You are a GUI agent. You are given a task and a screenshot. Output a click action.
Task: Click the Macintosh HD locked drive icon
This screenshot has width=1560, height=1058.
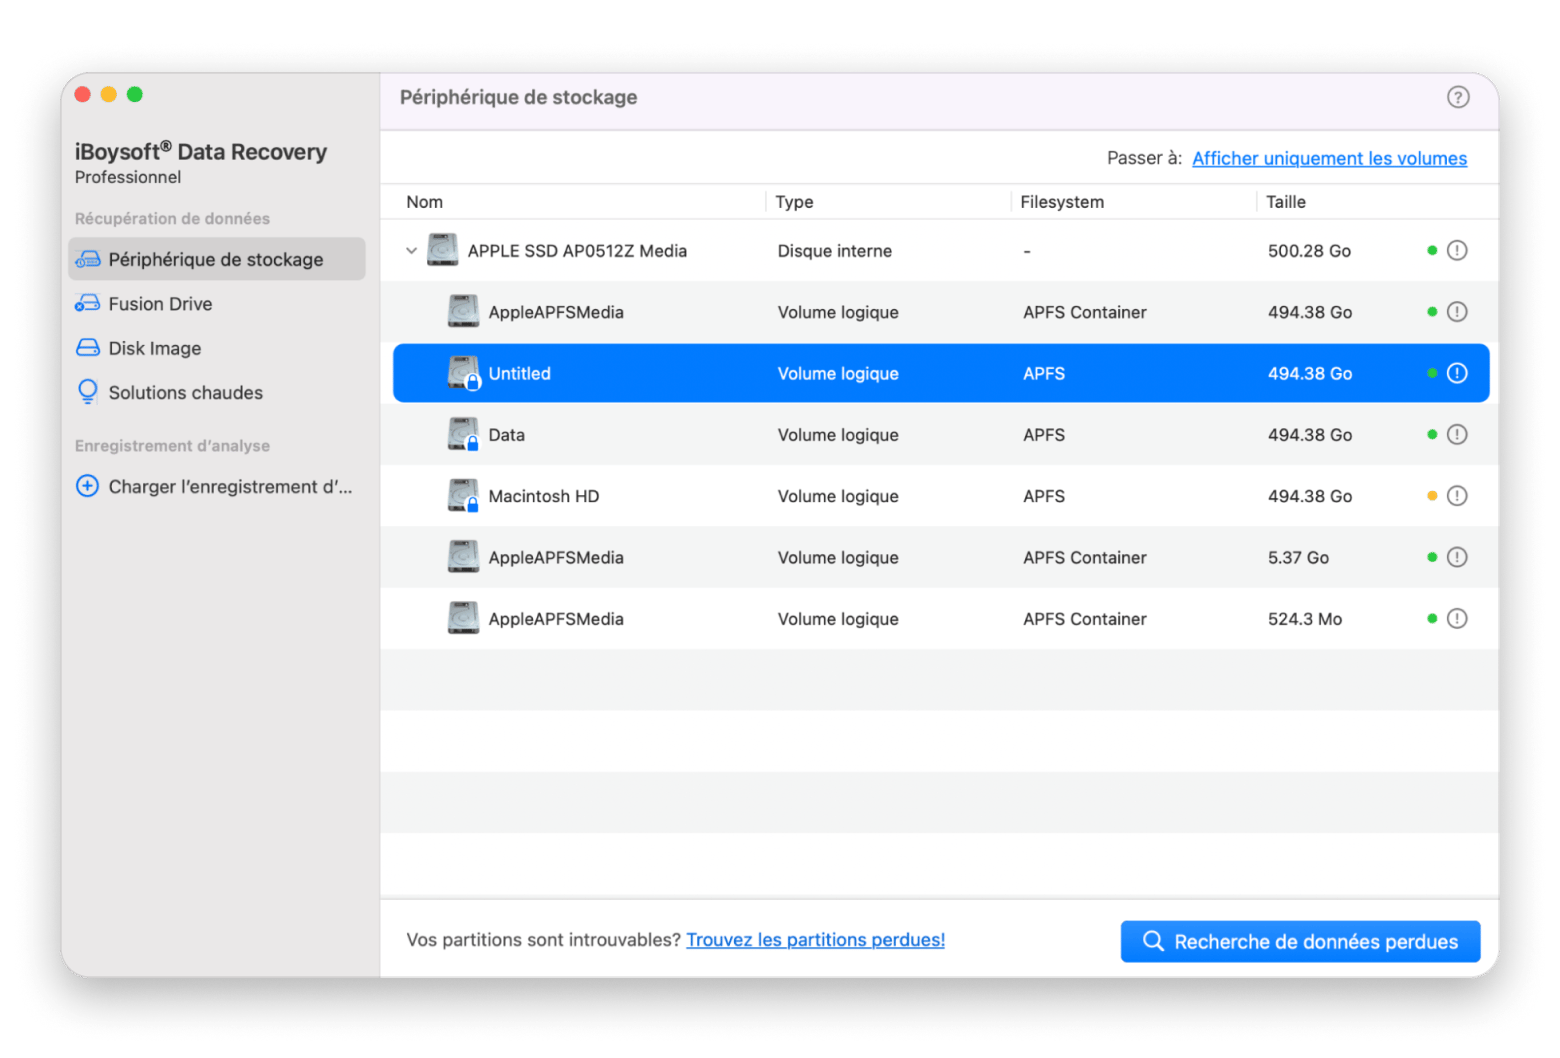point(463,496)
